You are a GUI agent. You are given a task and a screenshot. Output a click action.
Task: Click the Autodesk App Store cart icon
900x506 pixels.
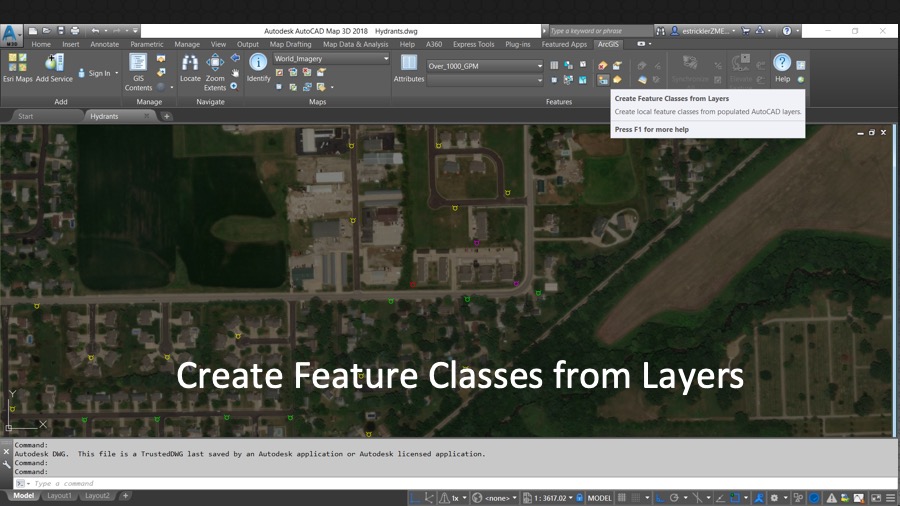point(746,31)
